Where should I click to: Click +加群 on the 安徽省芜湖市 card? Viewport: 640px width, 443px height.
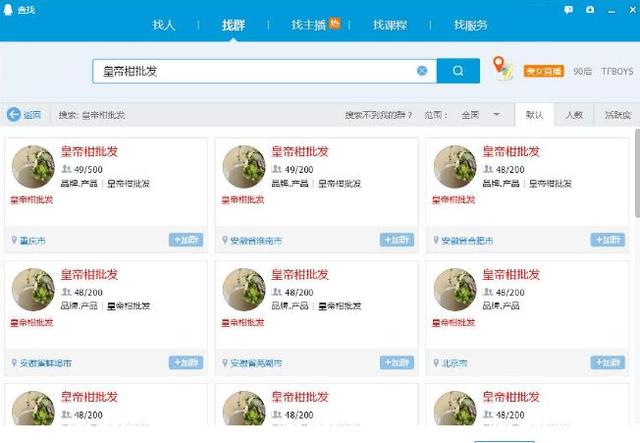397,363
